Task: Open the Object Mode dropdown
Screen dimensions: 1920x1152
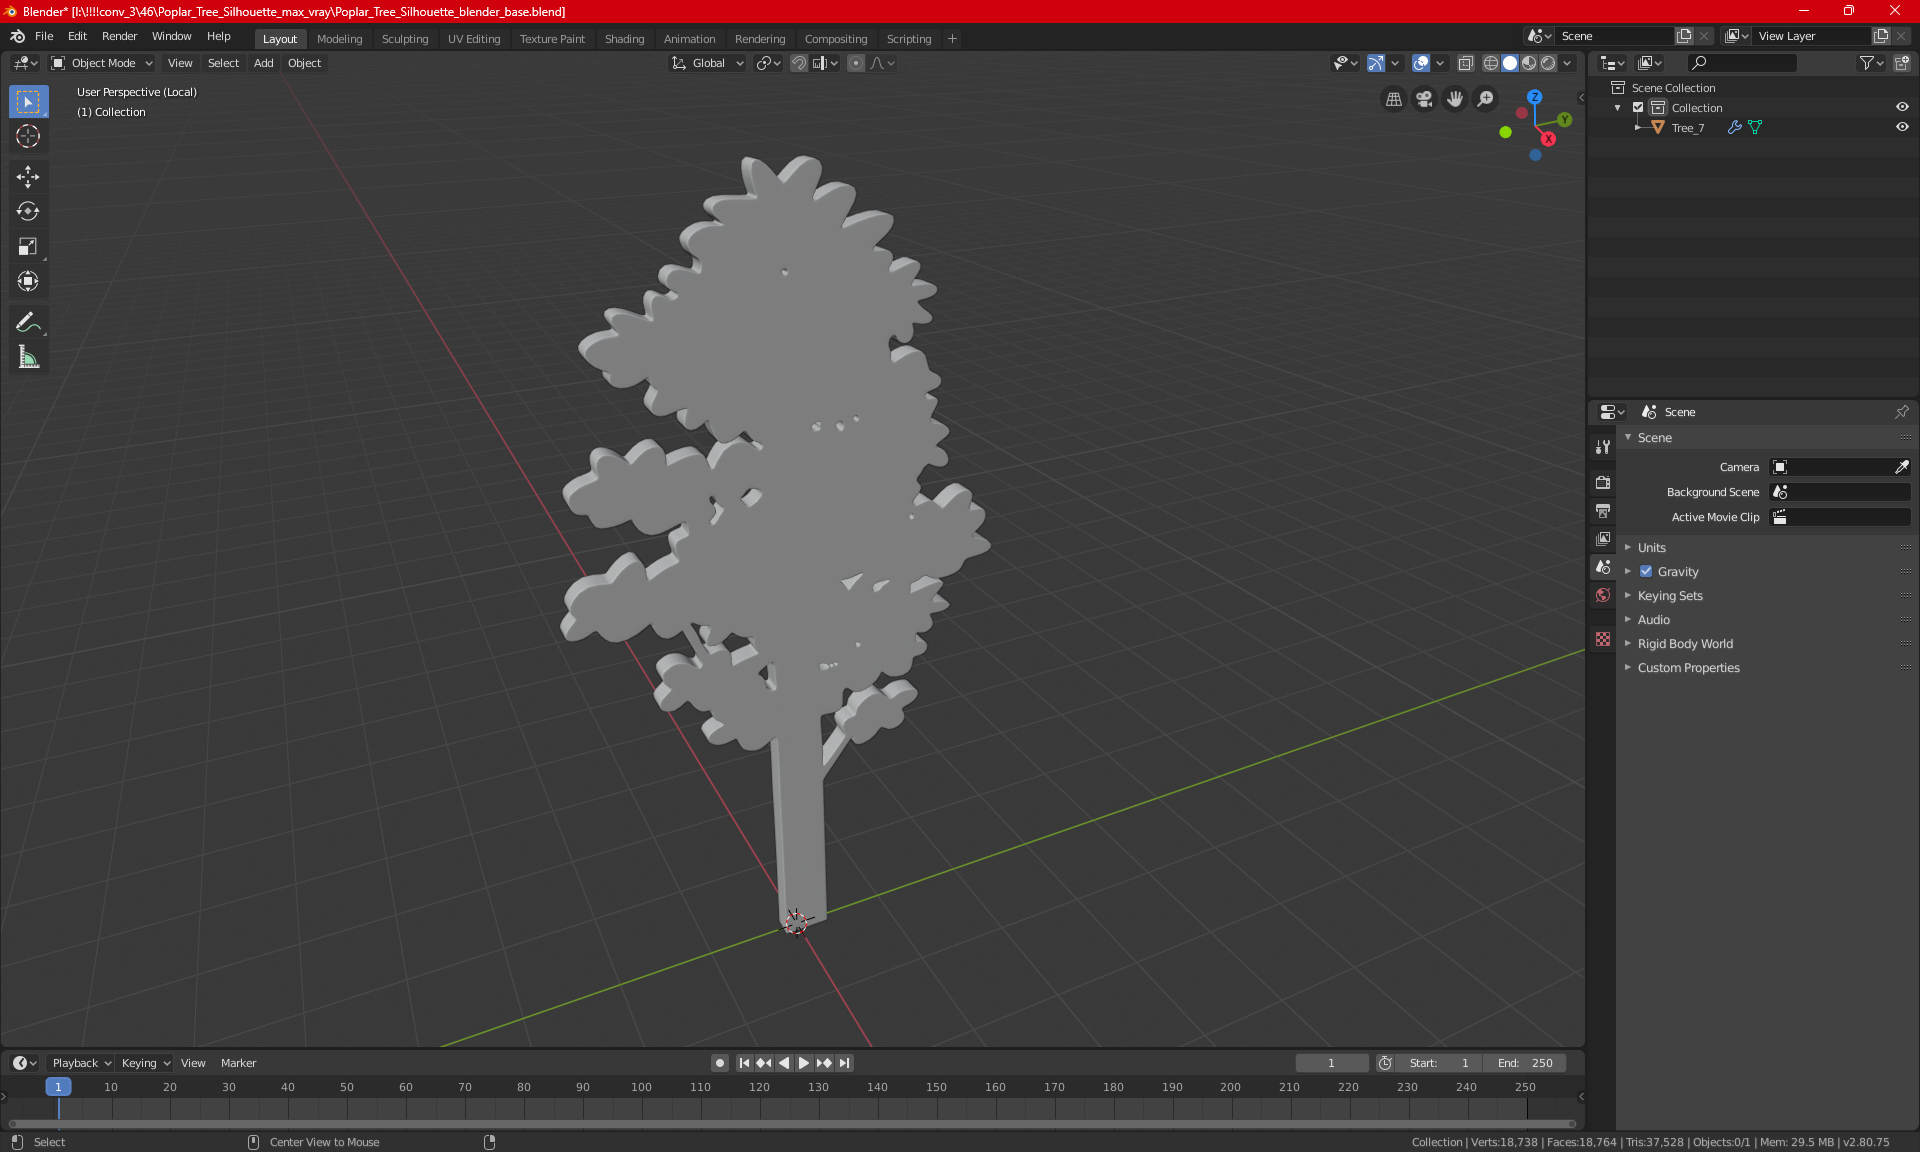Action: coord(102,63)
